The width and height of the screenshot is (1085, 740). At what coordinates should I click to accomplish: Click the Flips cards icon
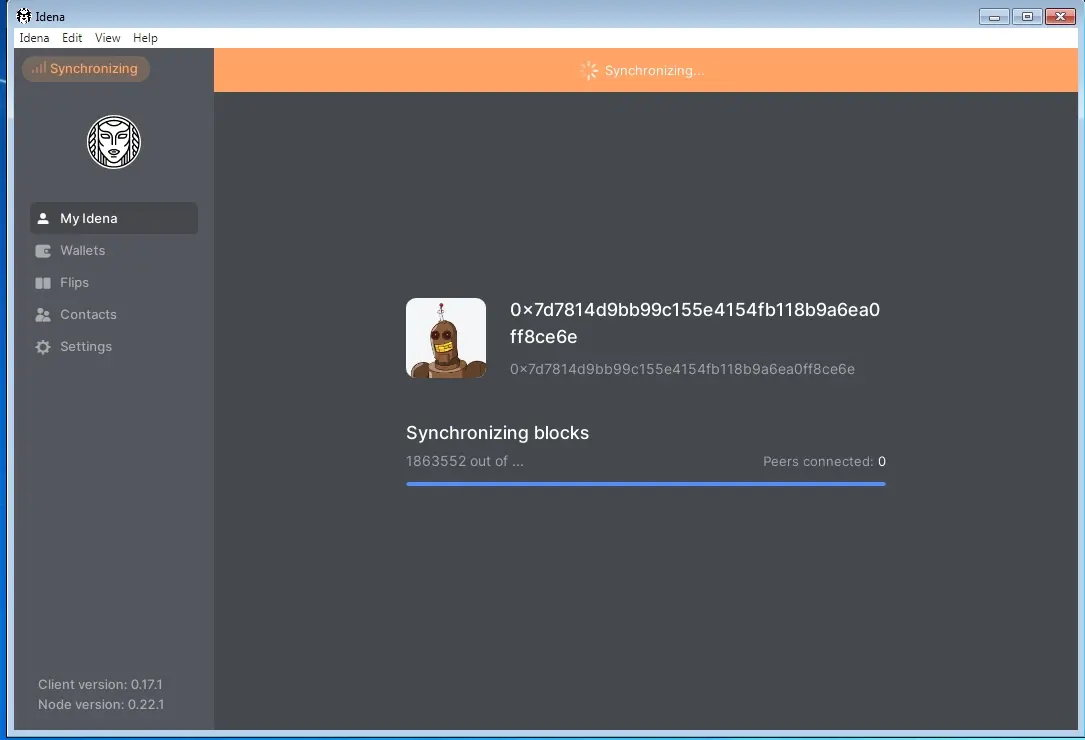43,282
